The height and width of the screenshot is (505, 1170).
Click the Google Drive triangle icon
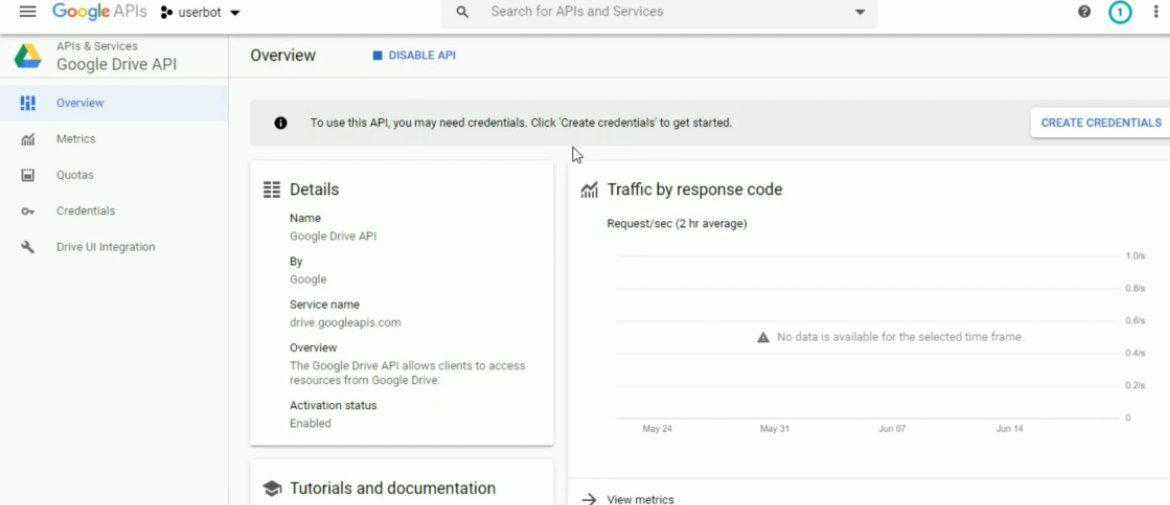[28, 56]
